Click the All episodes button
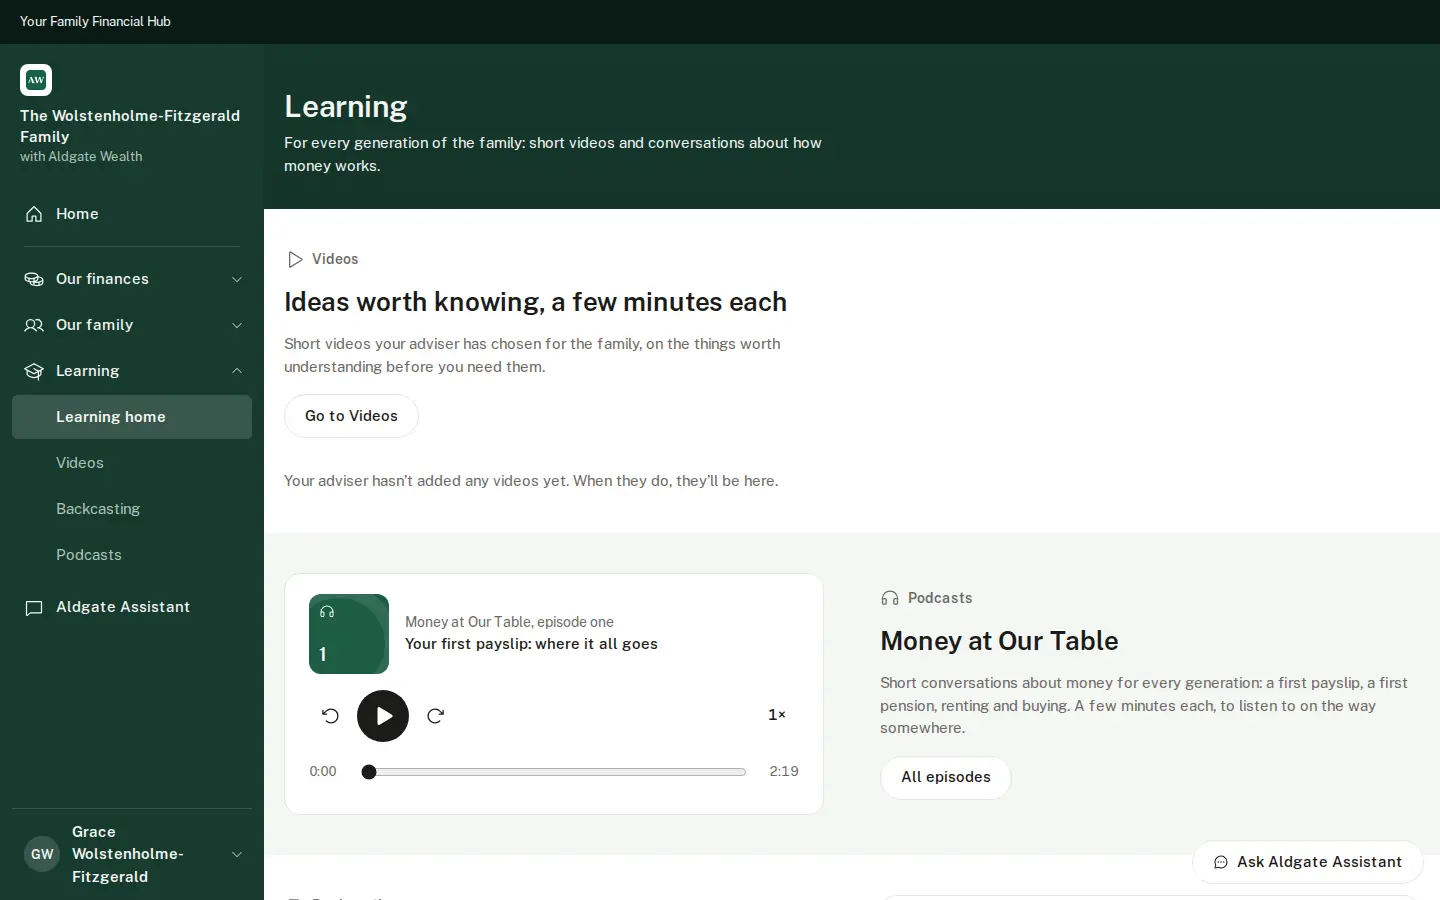 pos(946,777)
